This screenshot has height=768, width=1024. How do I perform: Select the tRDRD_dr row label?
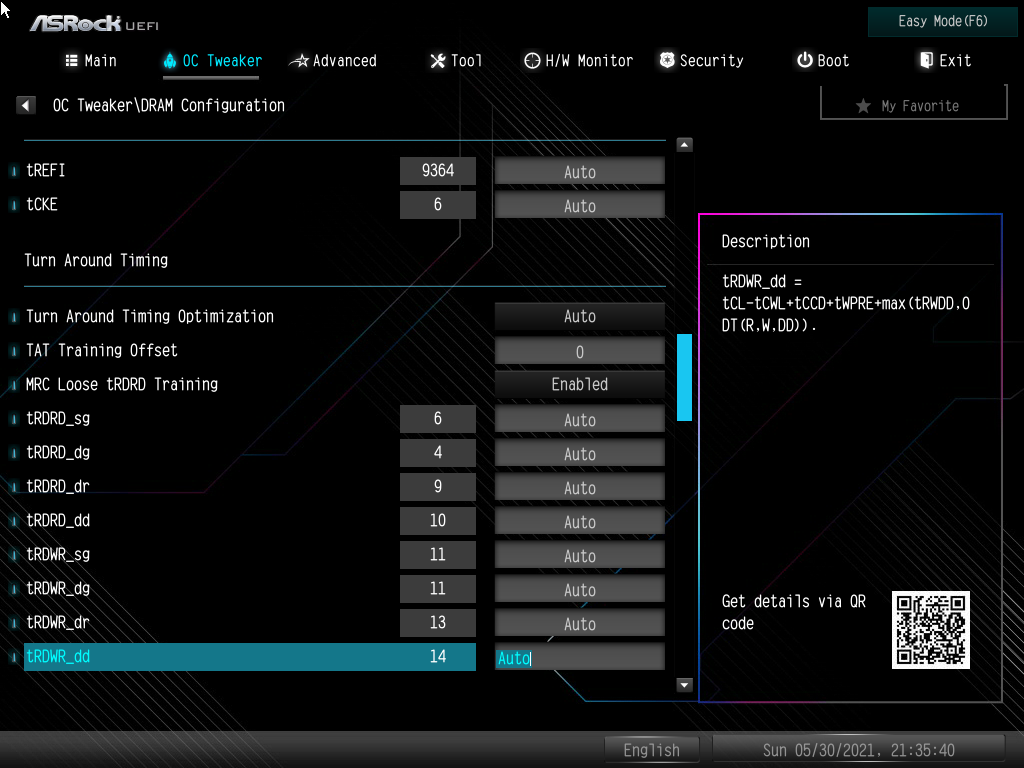57,487
